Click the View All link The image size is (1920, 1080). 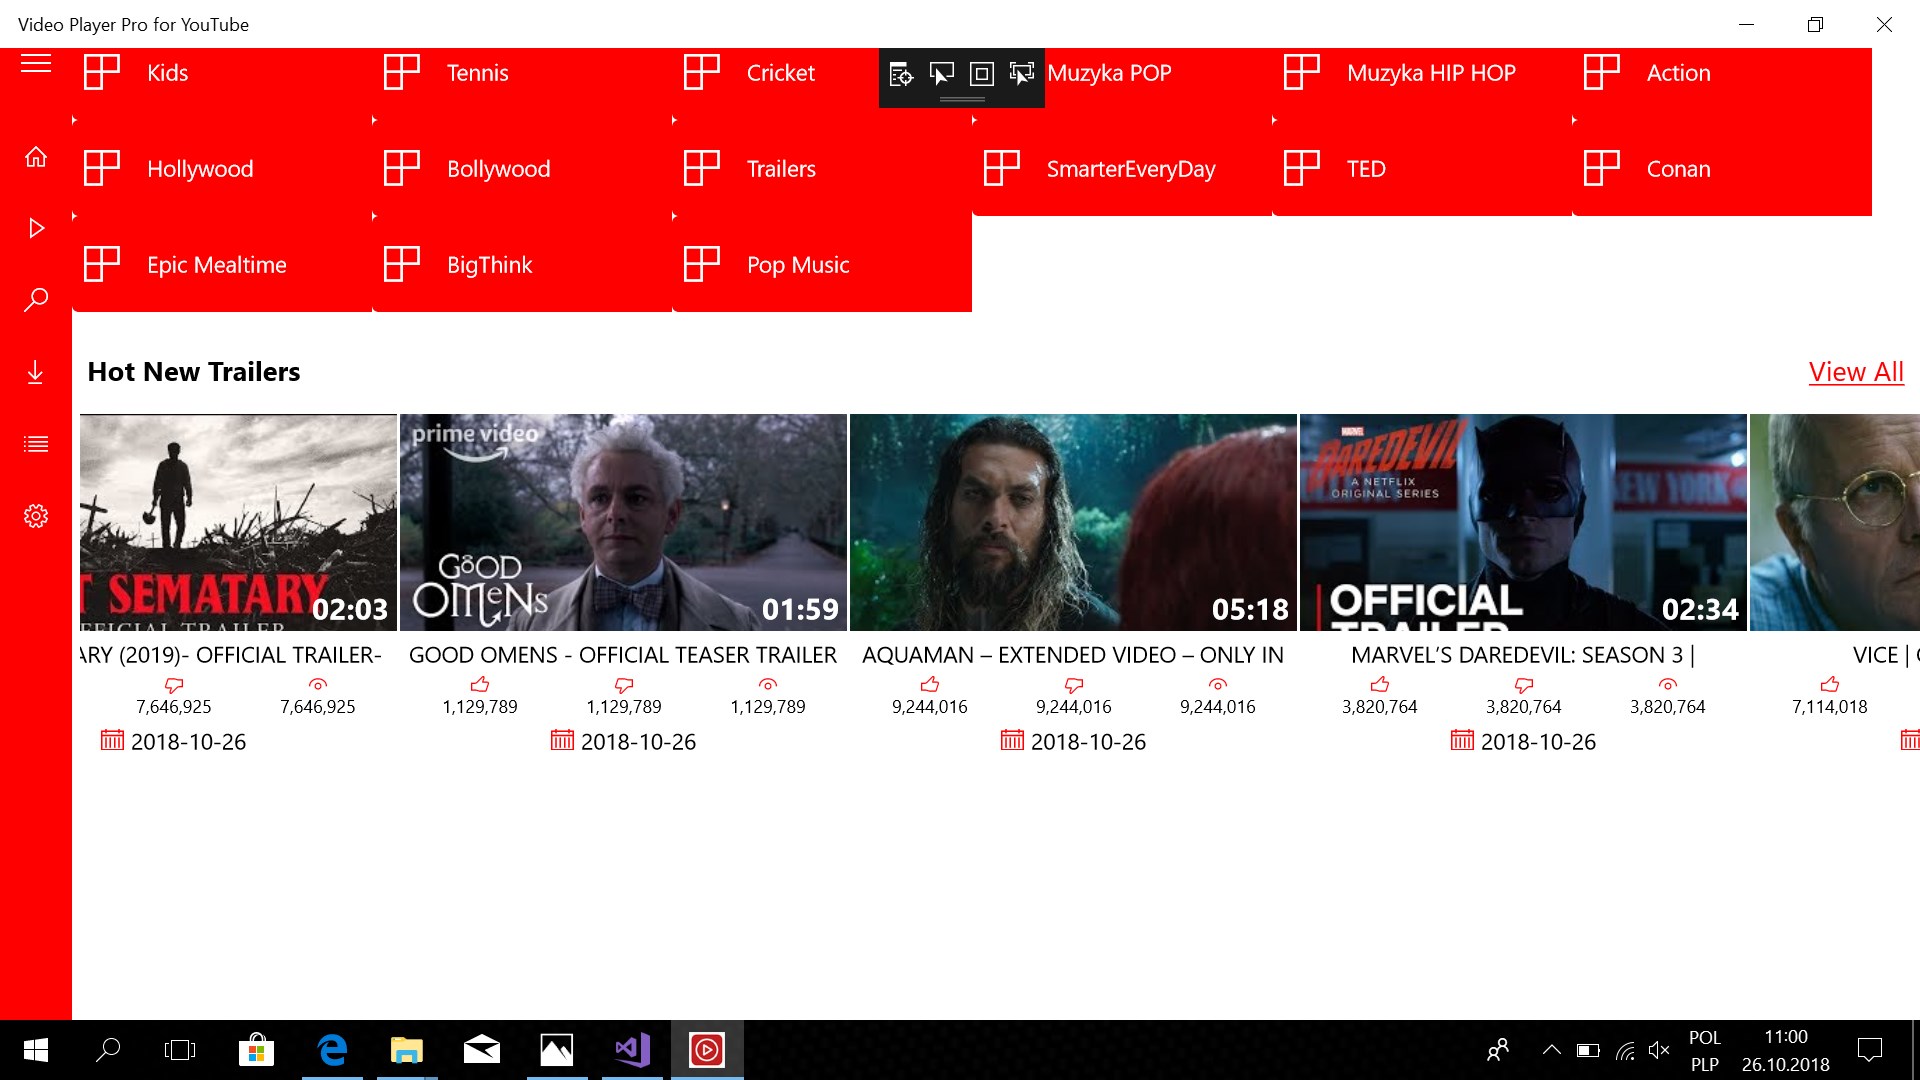pos(1855,372)
